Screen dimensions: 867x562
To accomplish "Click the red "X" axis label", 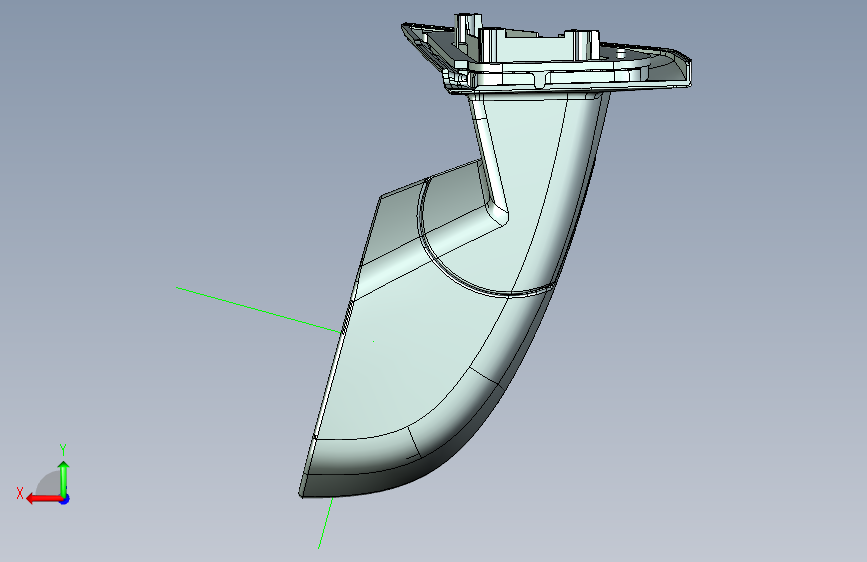I will pyautogui.click(x=20, y=493).
